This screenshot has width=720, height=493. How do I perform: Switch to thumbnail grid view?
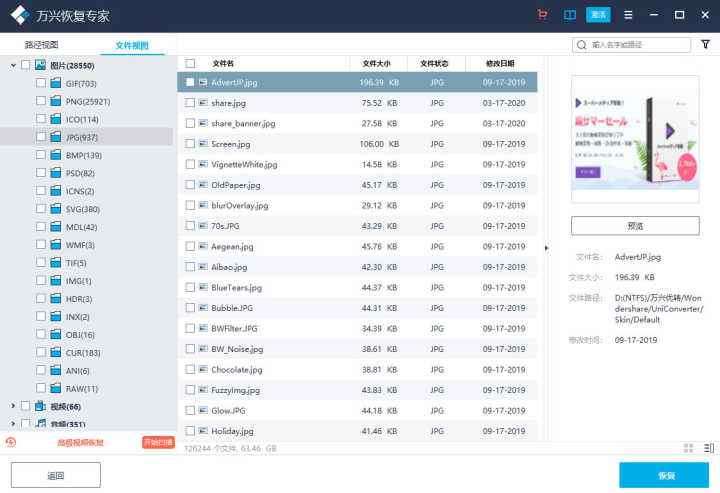tap(688, 448)
